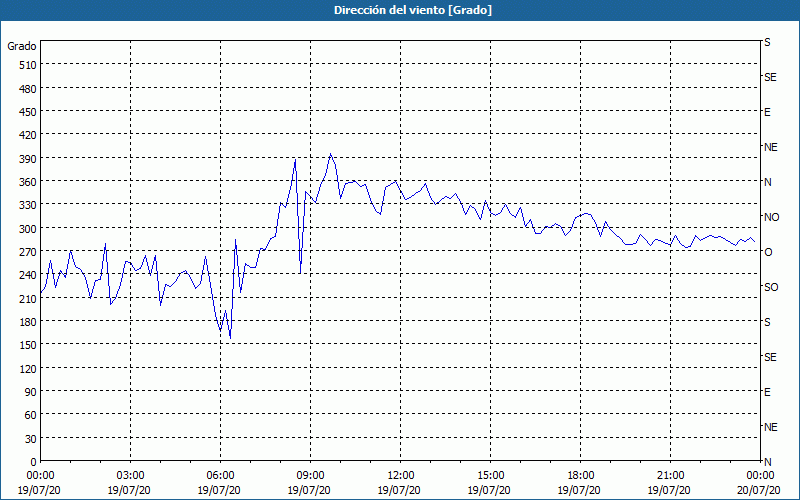Select the 00:00 label above 20/07/20
The image size is (800, 500).
point(760,476)
